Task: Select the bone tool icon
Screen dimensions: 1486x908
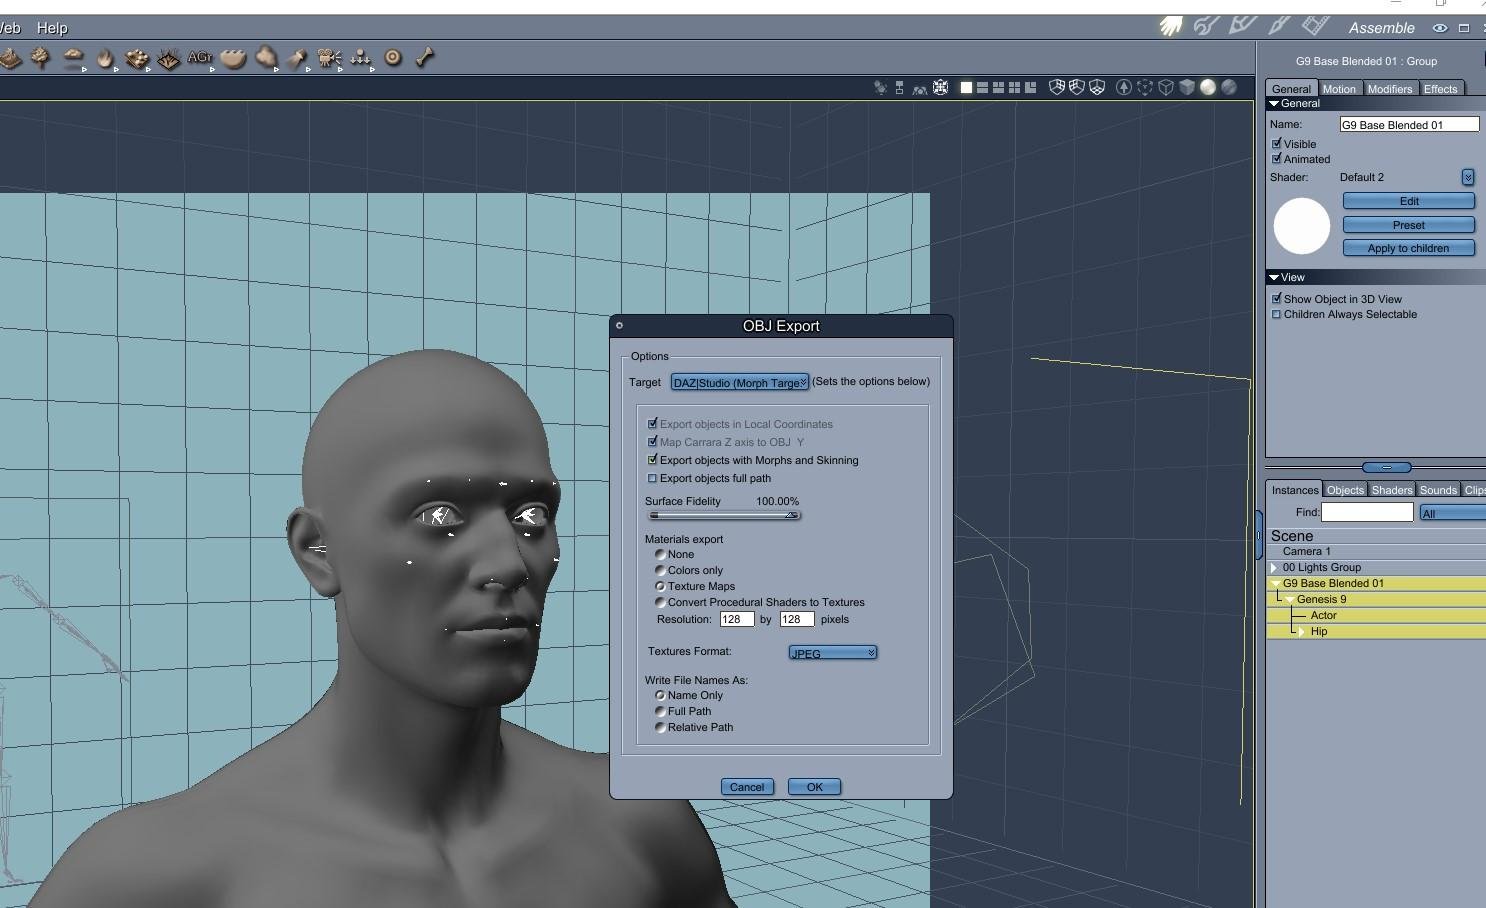Action: 425,58
